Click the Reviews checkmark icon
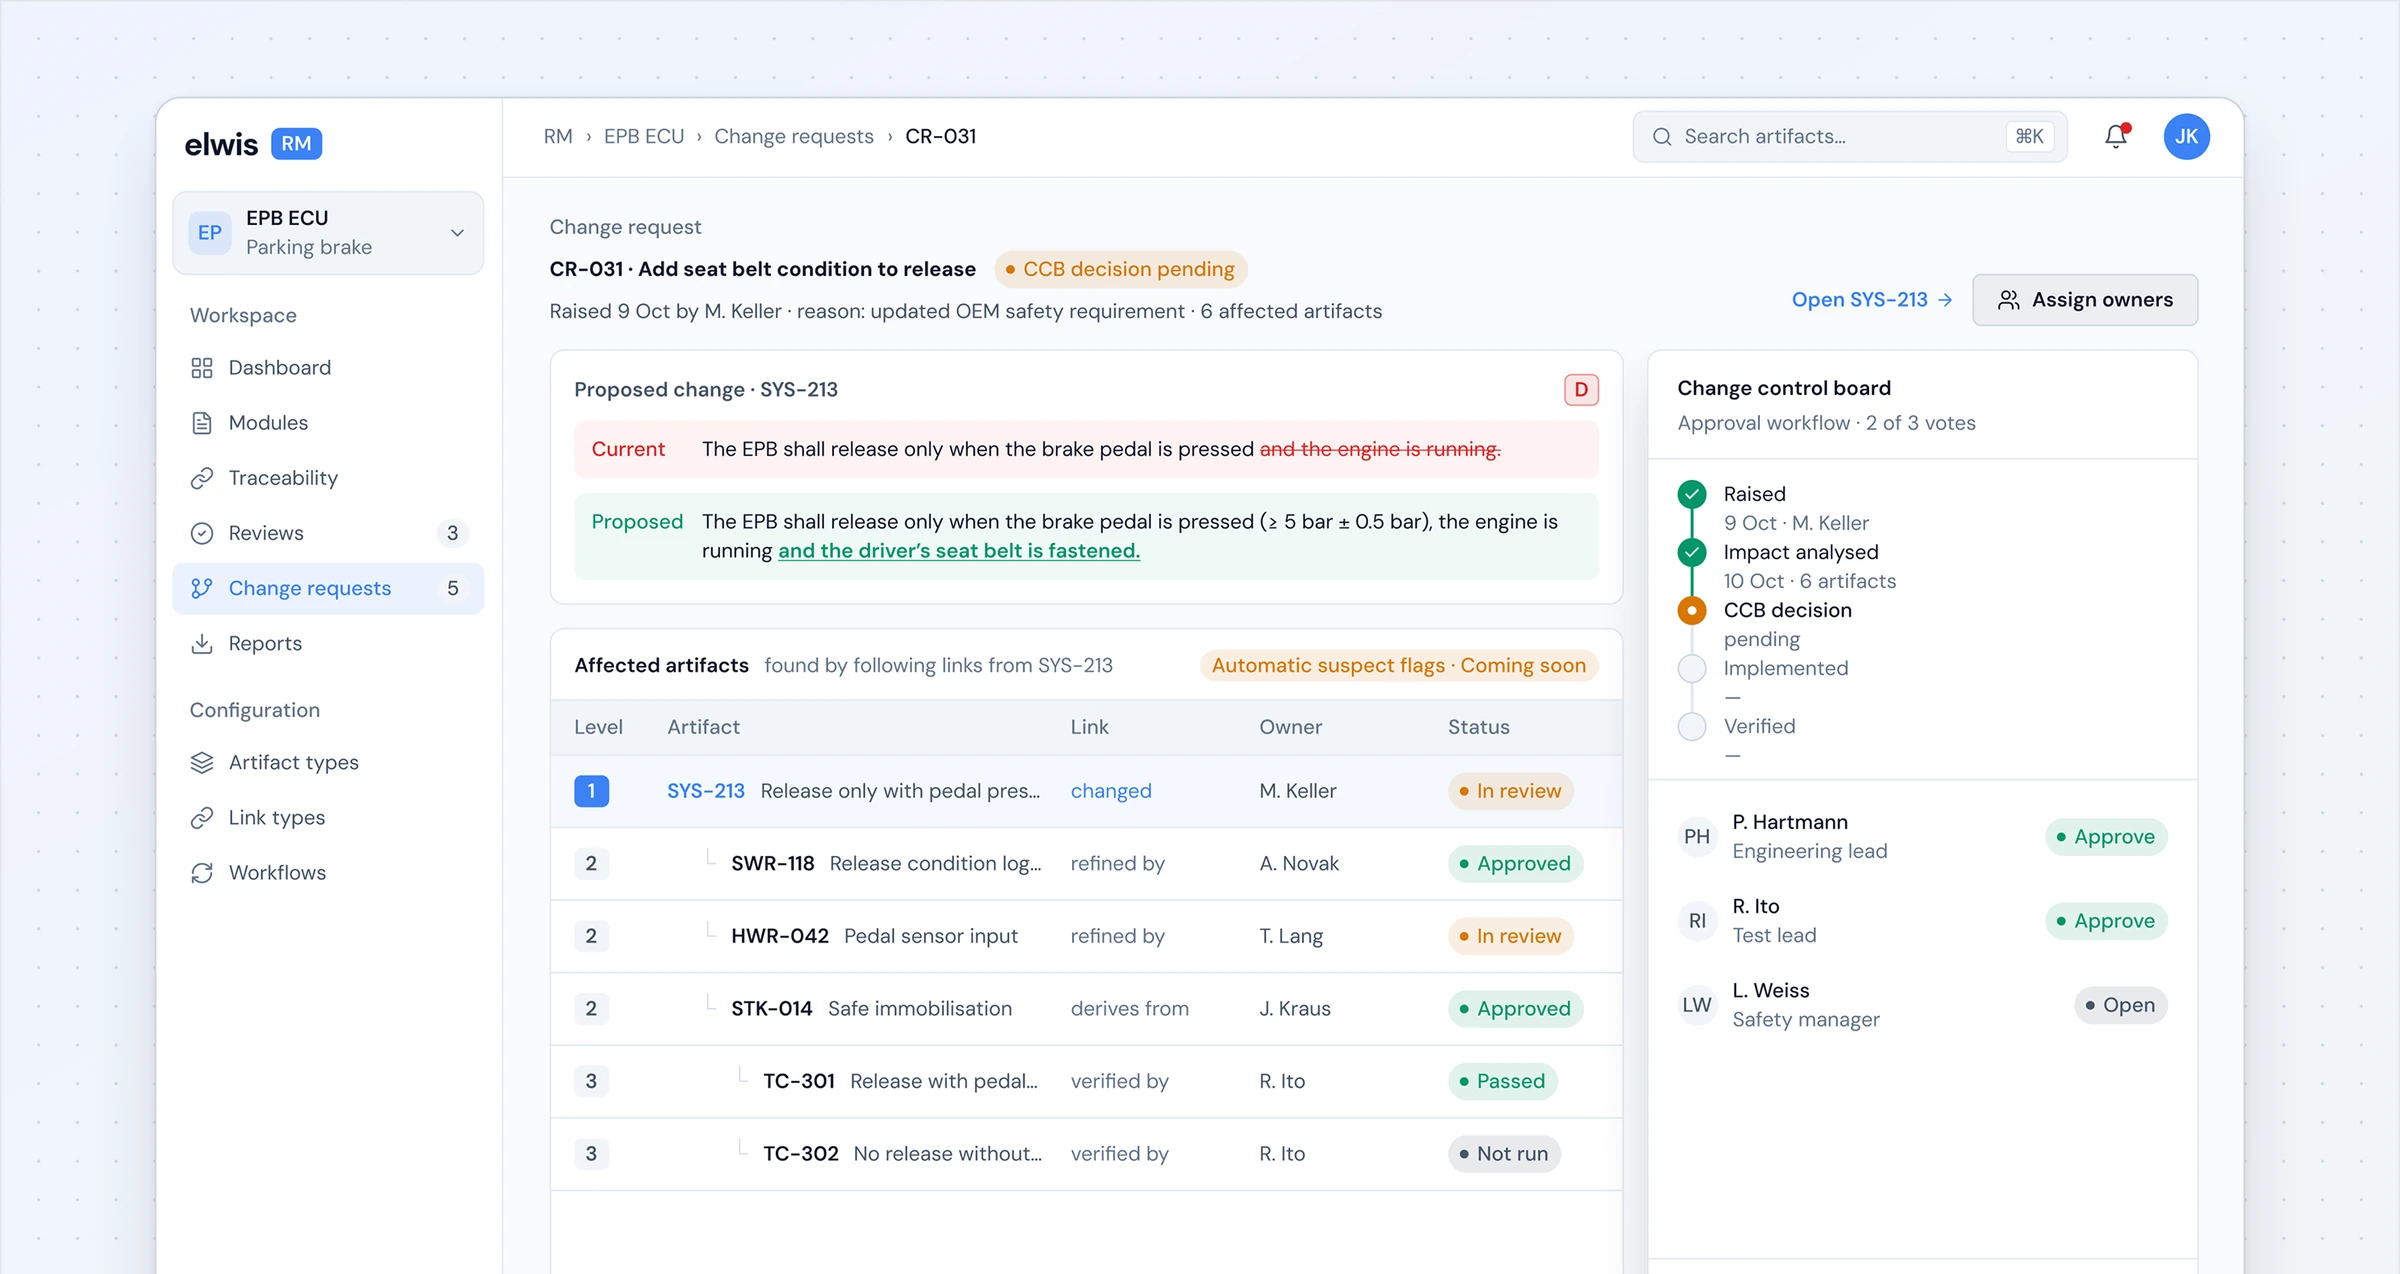 point(202,533)
